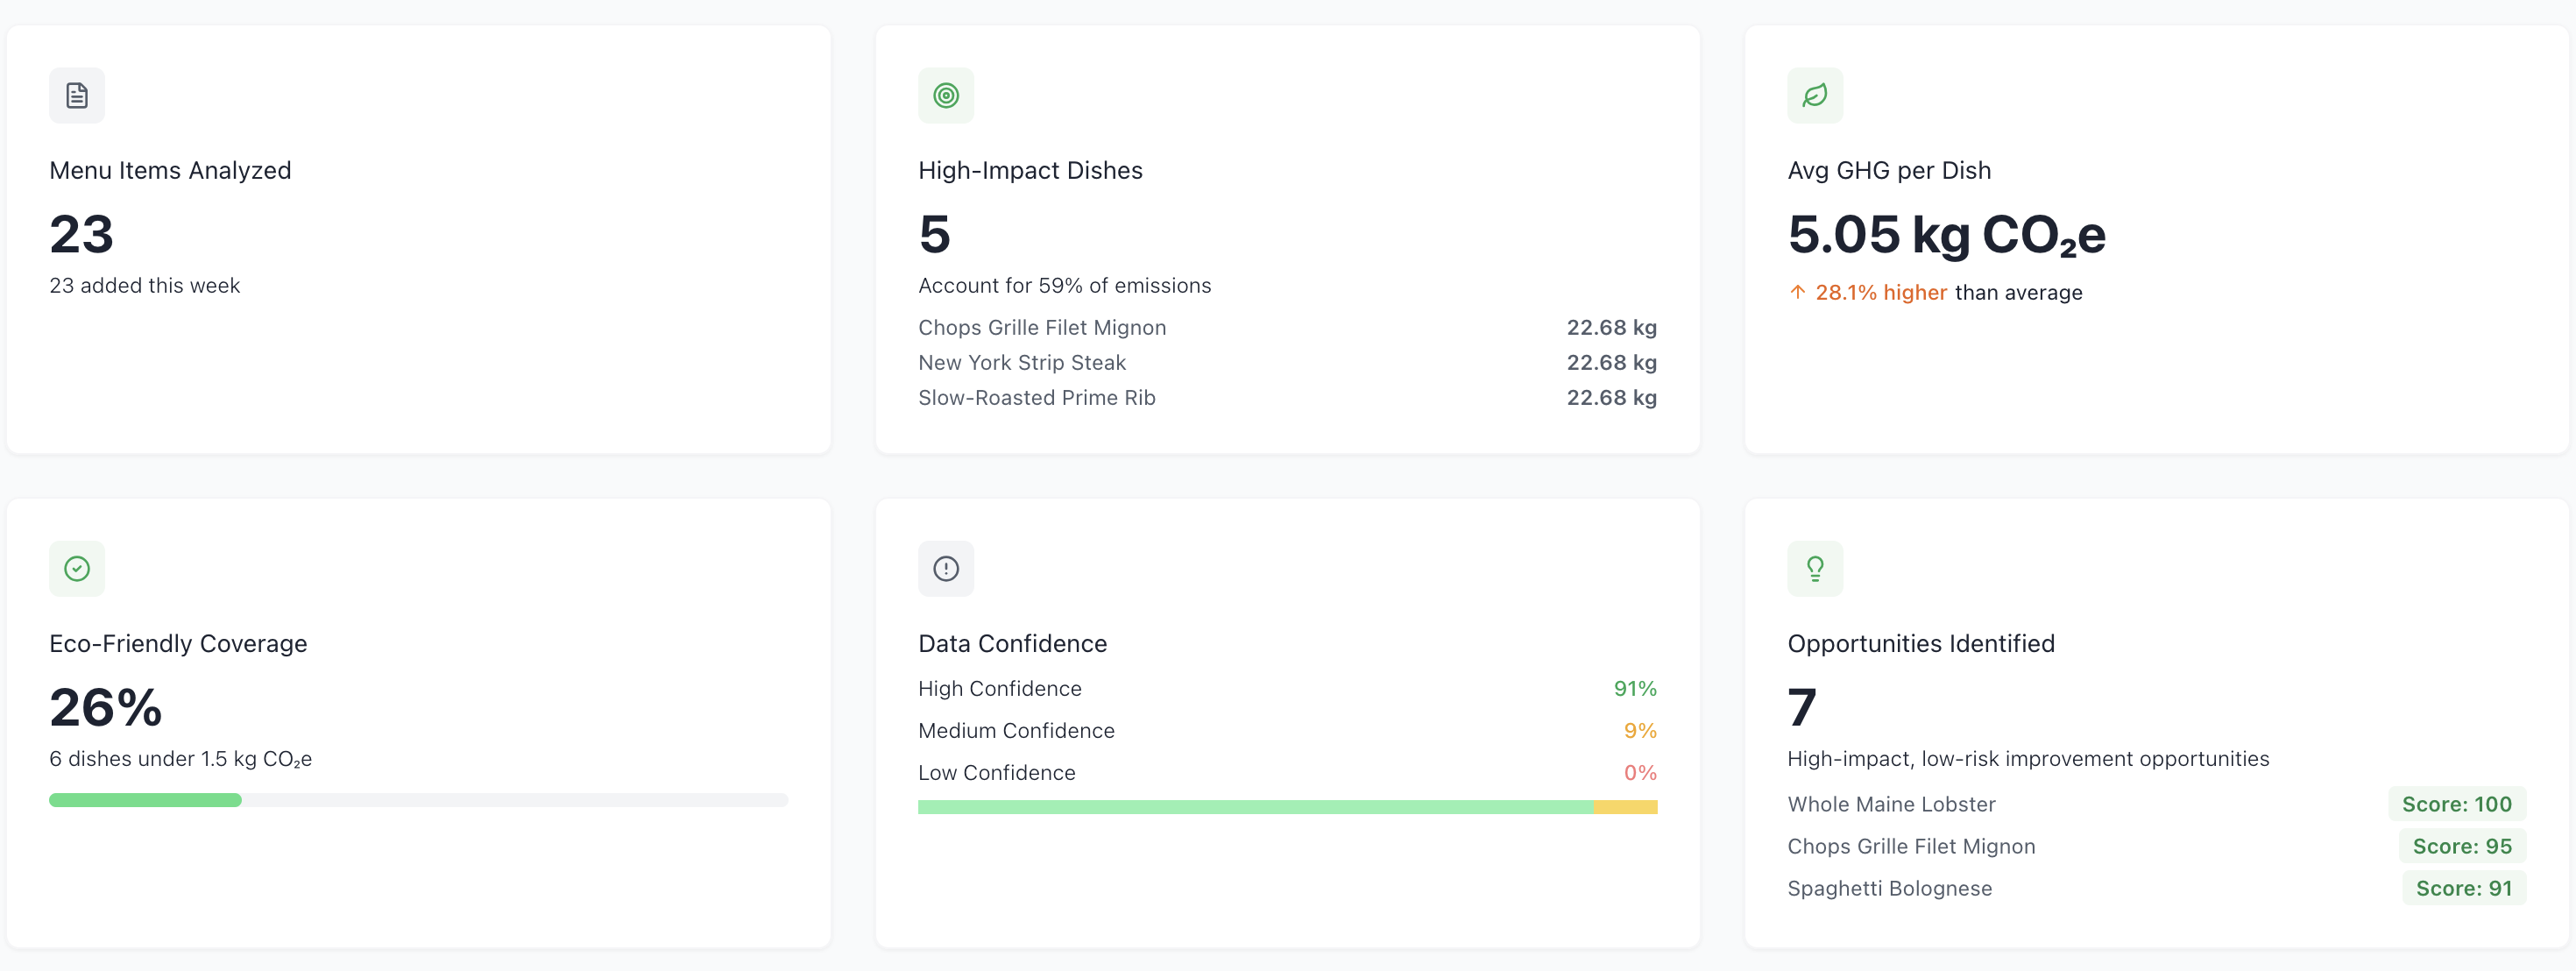Click the Score: 100 badge

(2458, 804)
